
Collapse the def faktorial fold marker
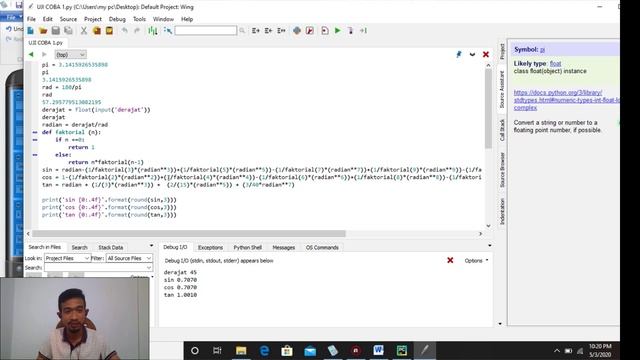point(35,132)
